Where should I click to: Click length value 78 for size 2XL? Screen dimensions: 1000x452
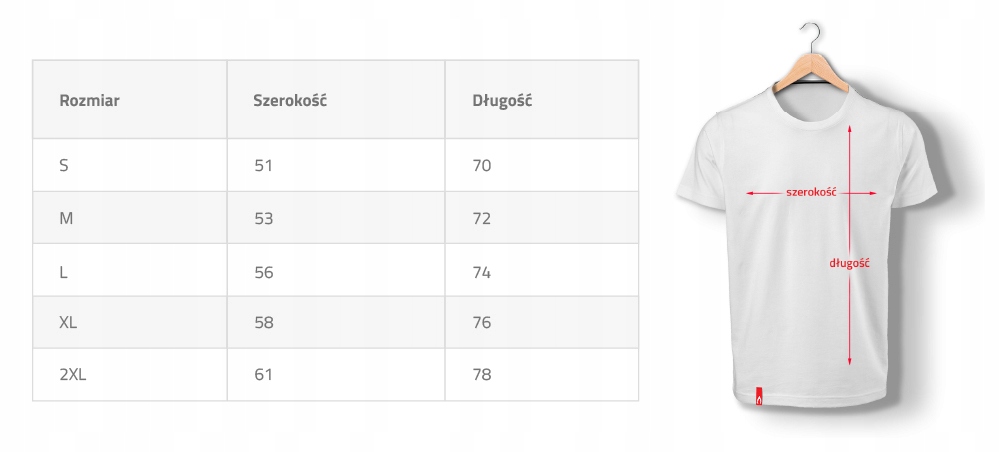click(x=482, y=375)
